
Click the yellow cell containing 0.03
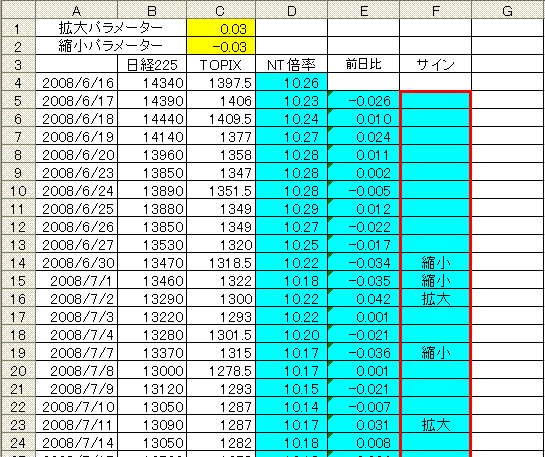pyautogui.click(x=221, y=28)
